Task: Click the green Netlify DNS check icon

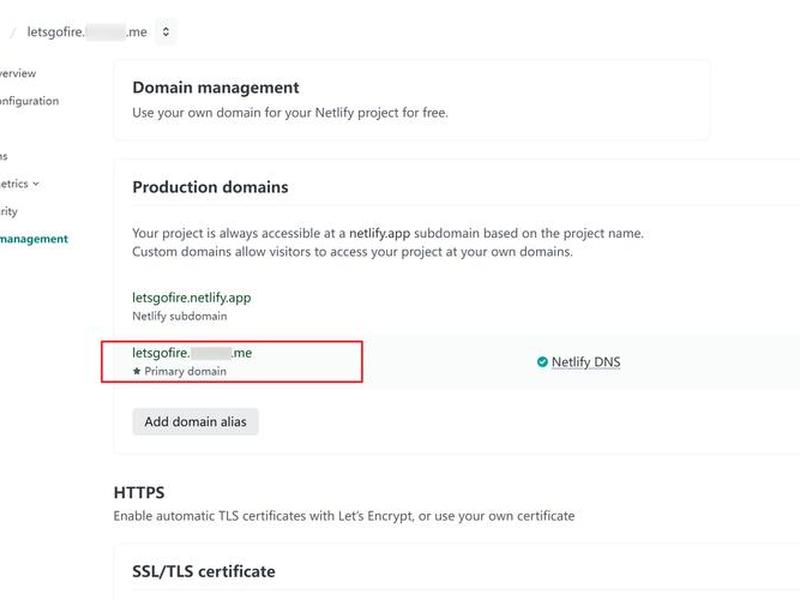Action: pyautogui.click(x=542, y=362)
